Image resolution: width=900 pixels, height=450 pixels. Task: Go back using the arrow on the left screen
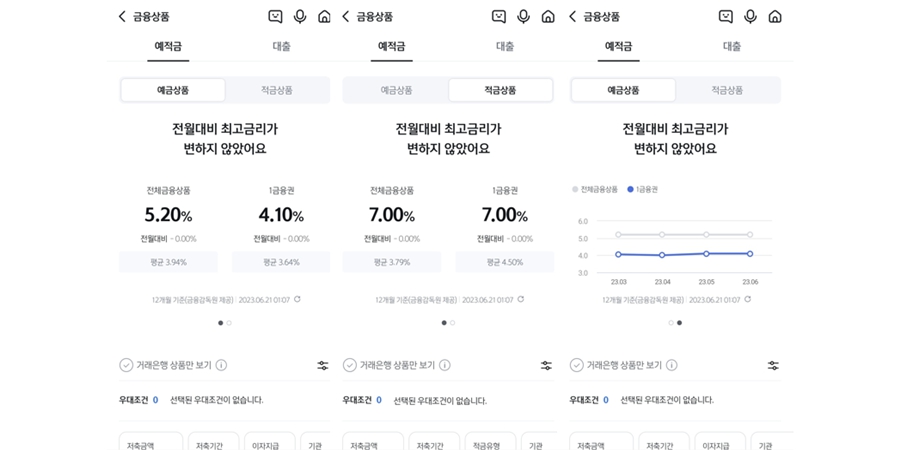(122, 17)
